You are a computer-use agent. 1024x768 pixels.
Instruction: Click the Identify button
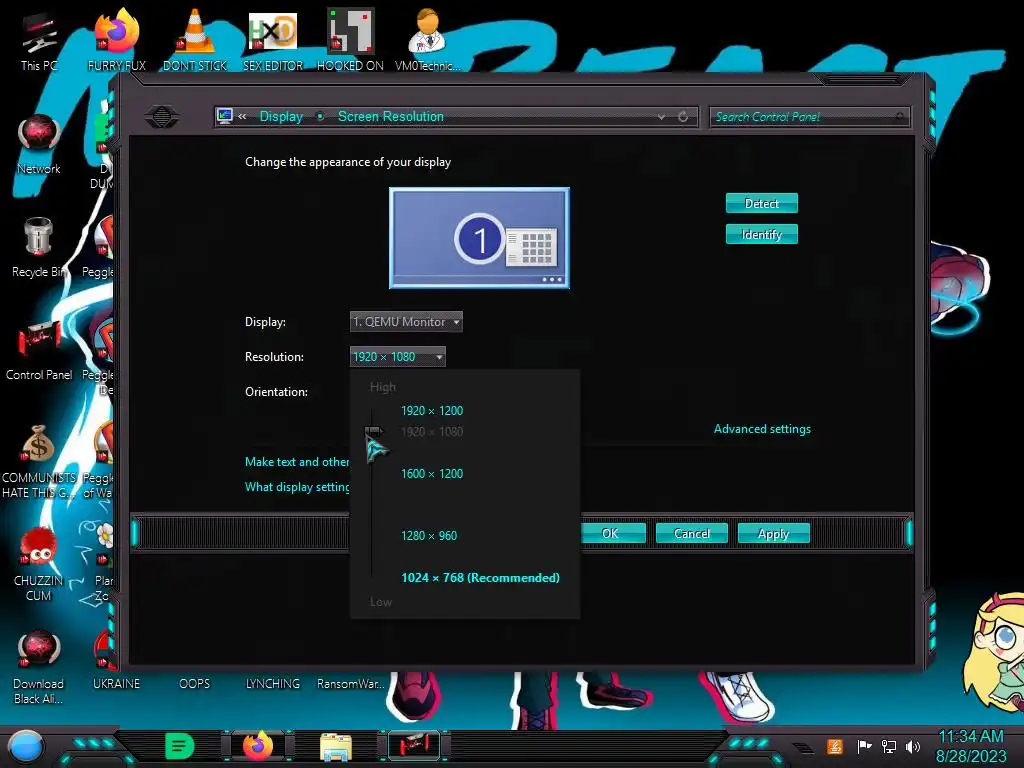[x=761, y=234]
